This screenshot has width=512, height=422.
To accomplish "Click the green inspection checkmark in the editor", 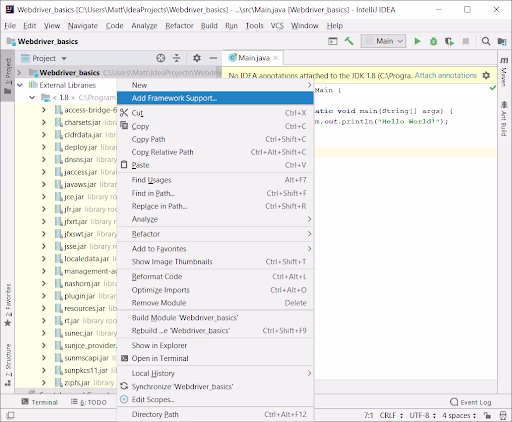I will pos(493,88).
